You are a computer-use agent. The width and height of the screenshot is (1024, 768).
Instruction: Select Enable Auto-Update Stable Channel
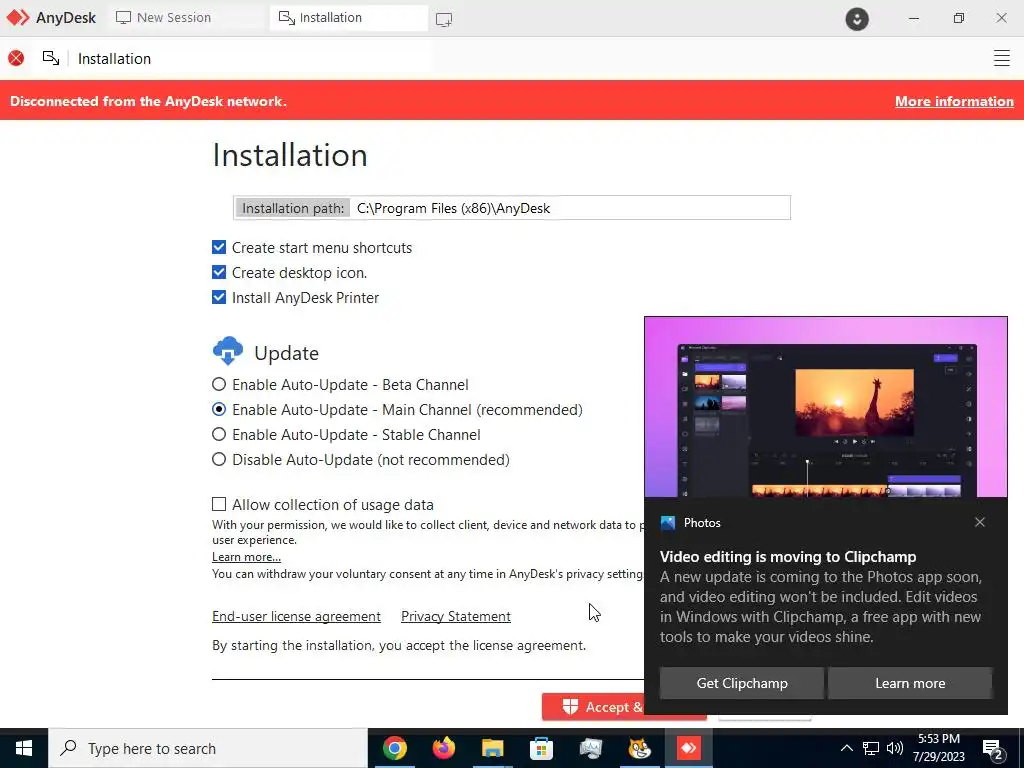219,434
